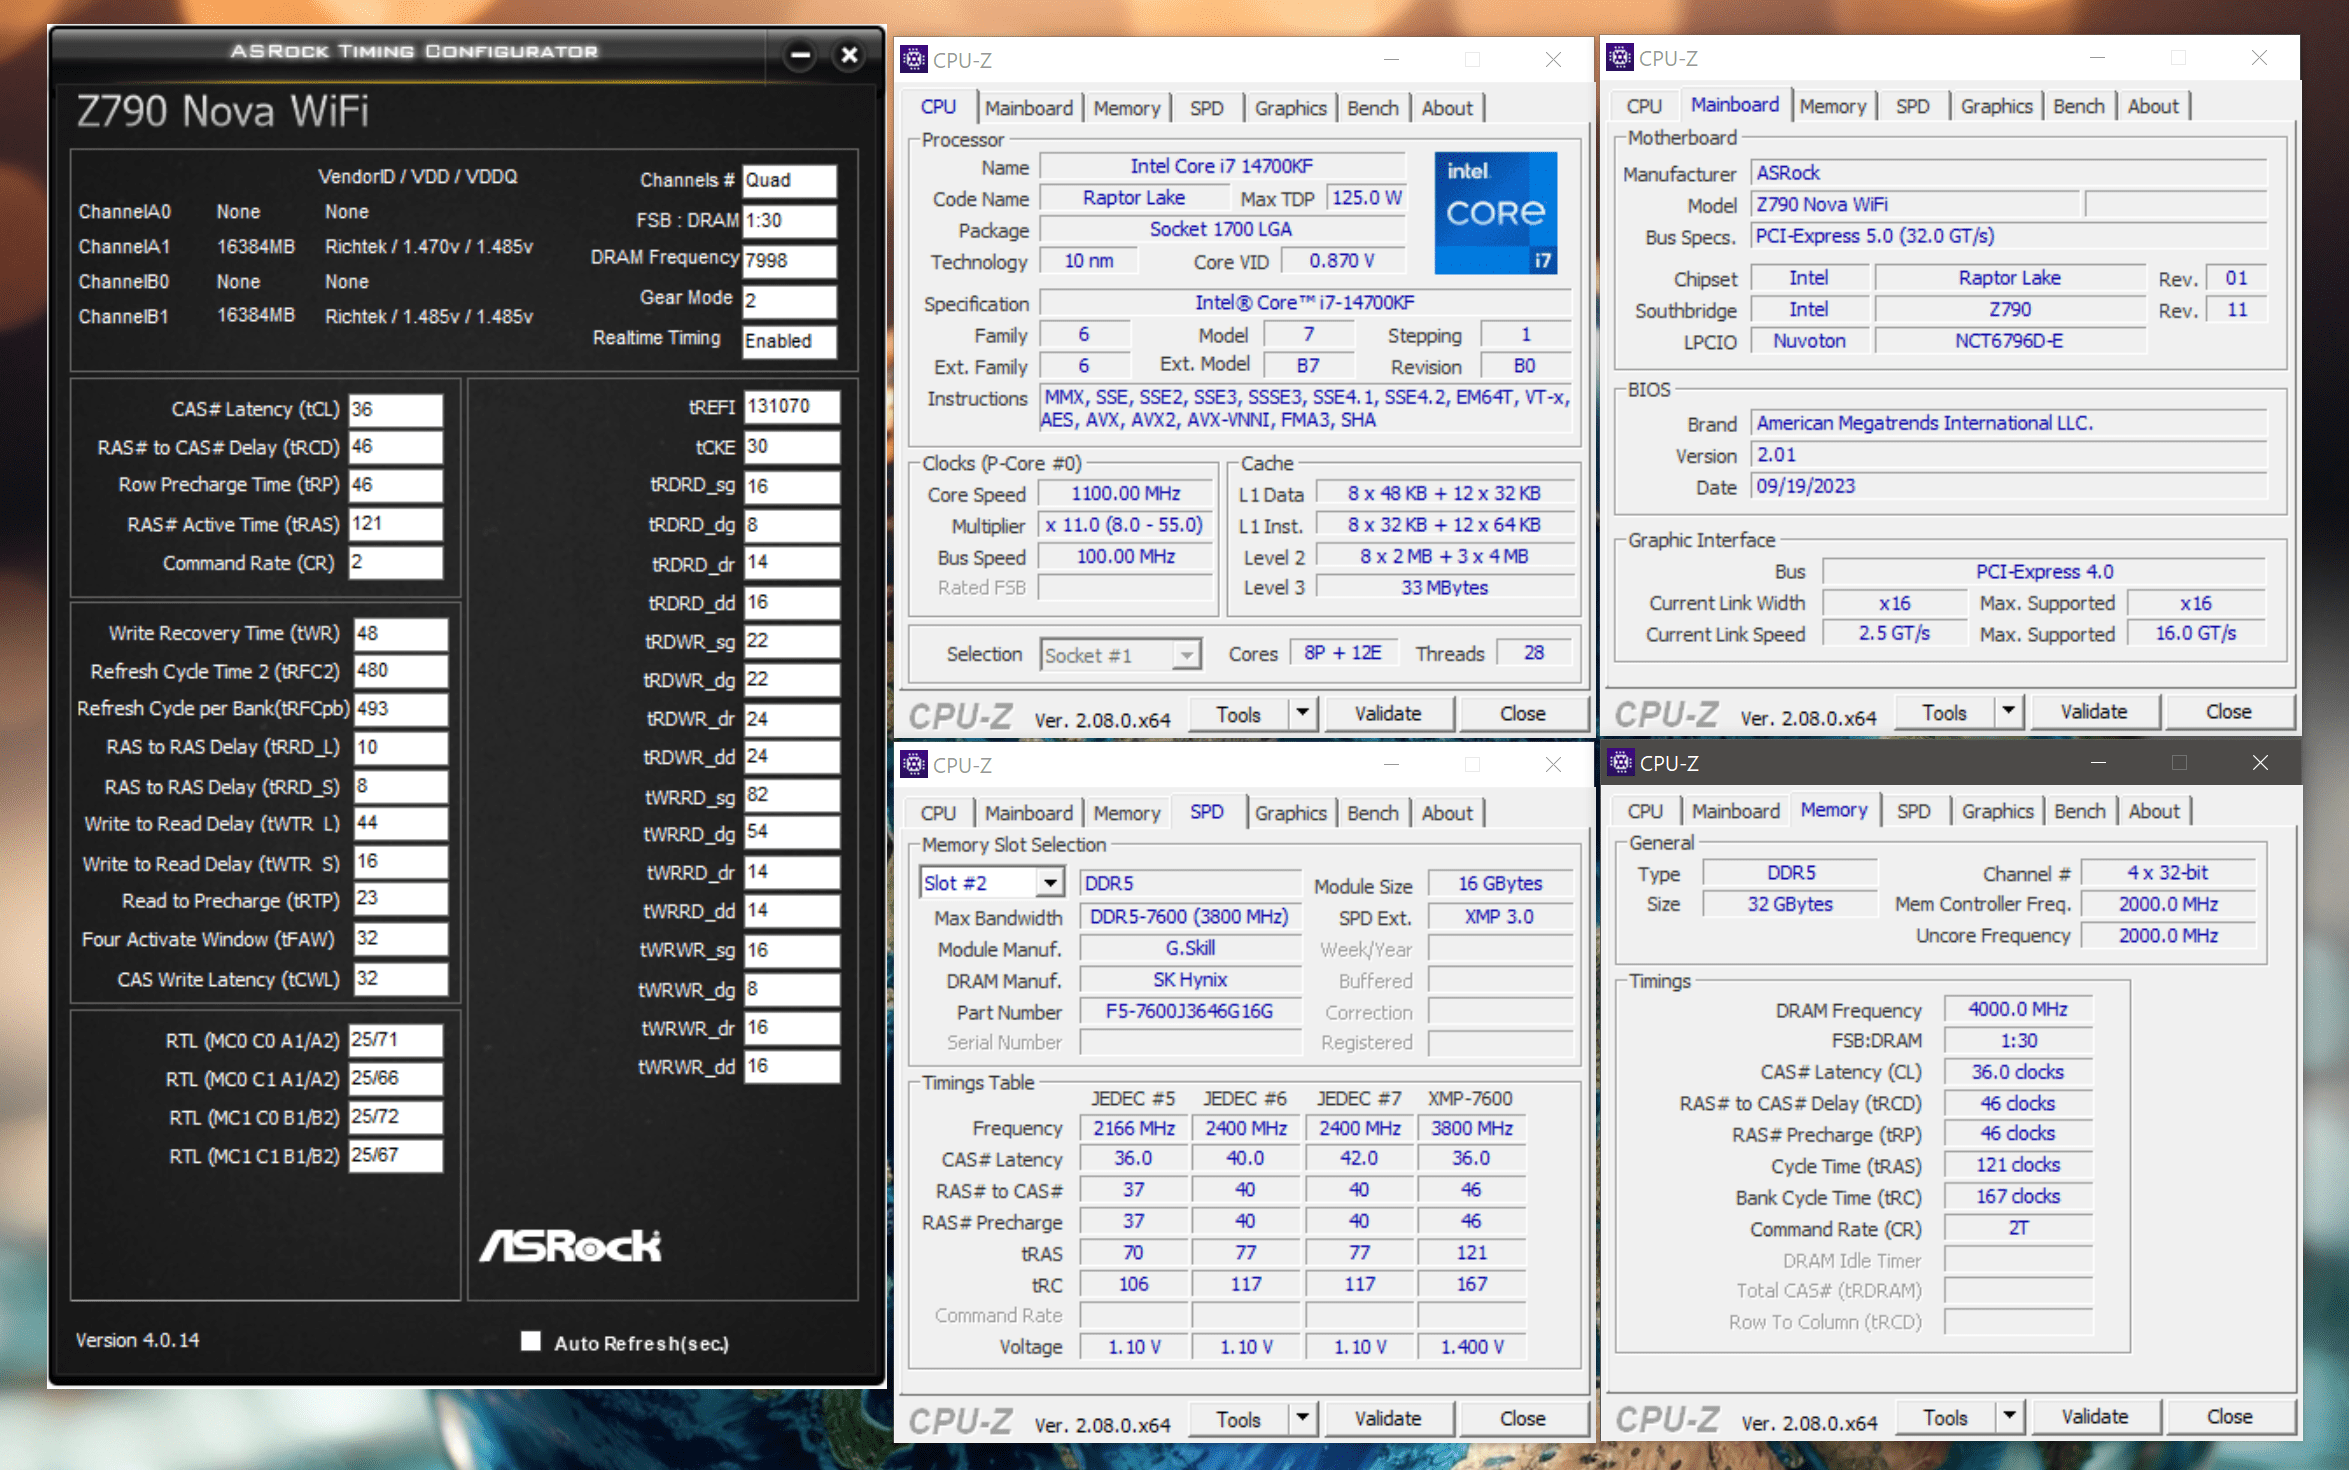Click Validate in the CPU tab window
The width and height of the screenshot is (2349, 1470).
click(1387, 713)
